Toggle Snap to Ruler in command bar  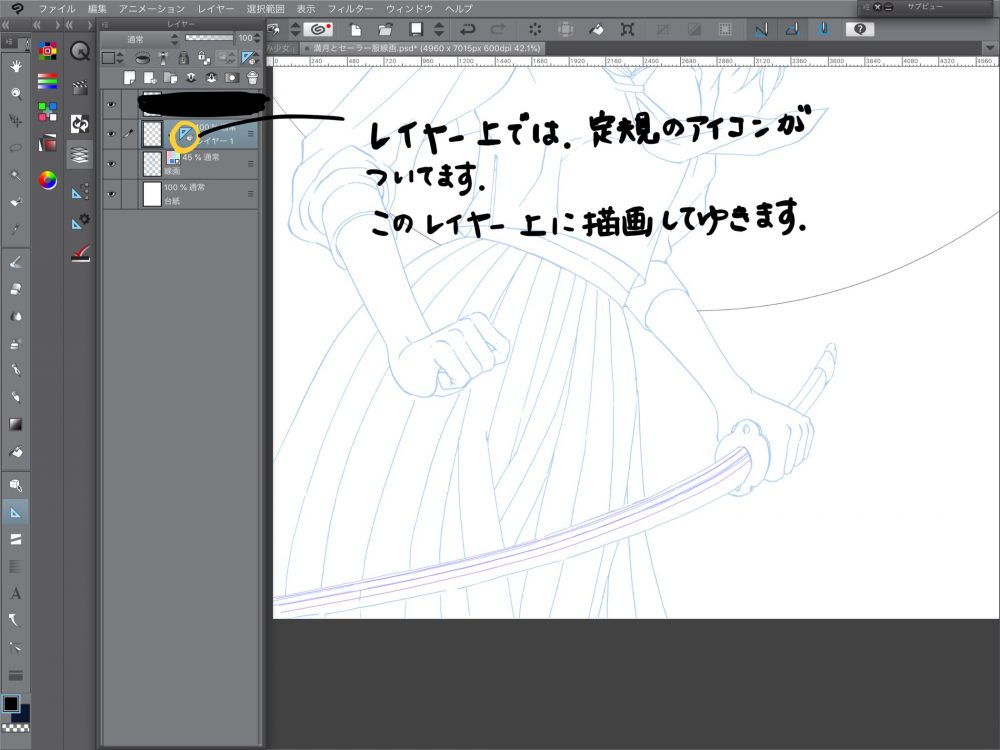point(761,29)
